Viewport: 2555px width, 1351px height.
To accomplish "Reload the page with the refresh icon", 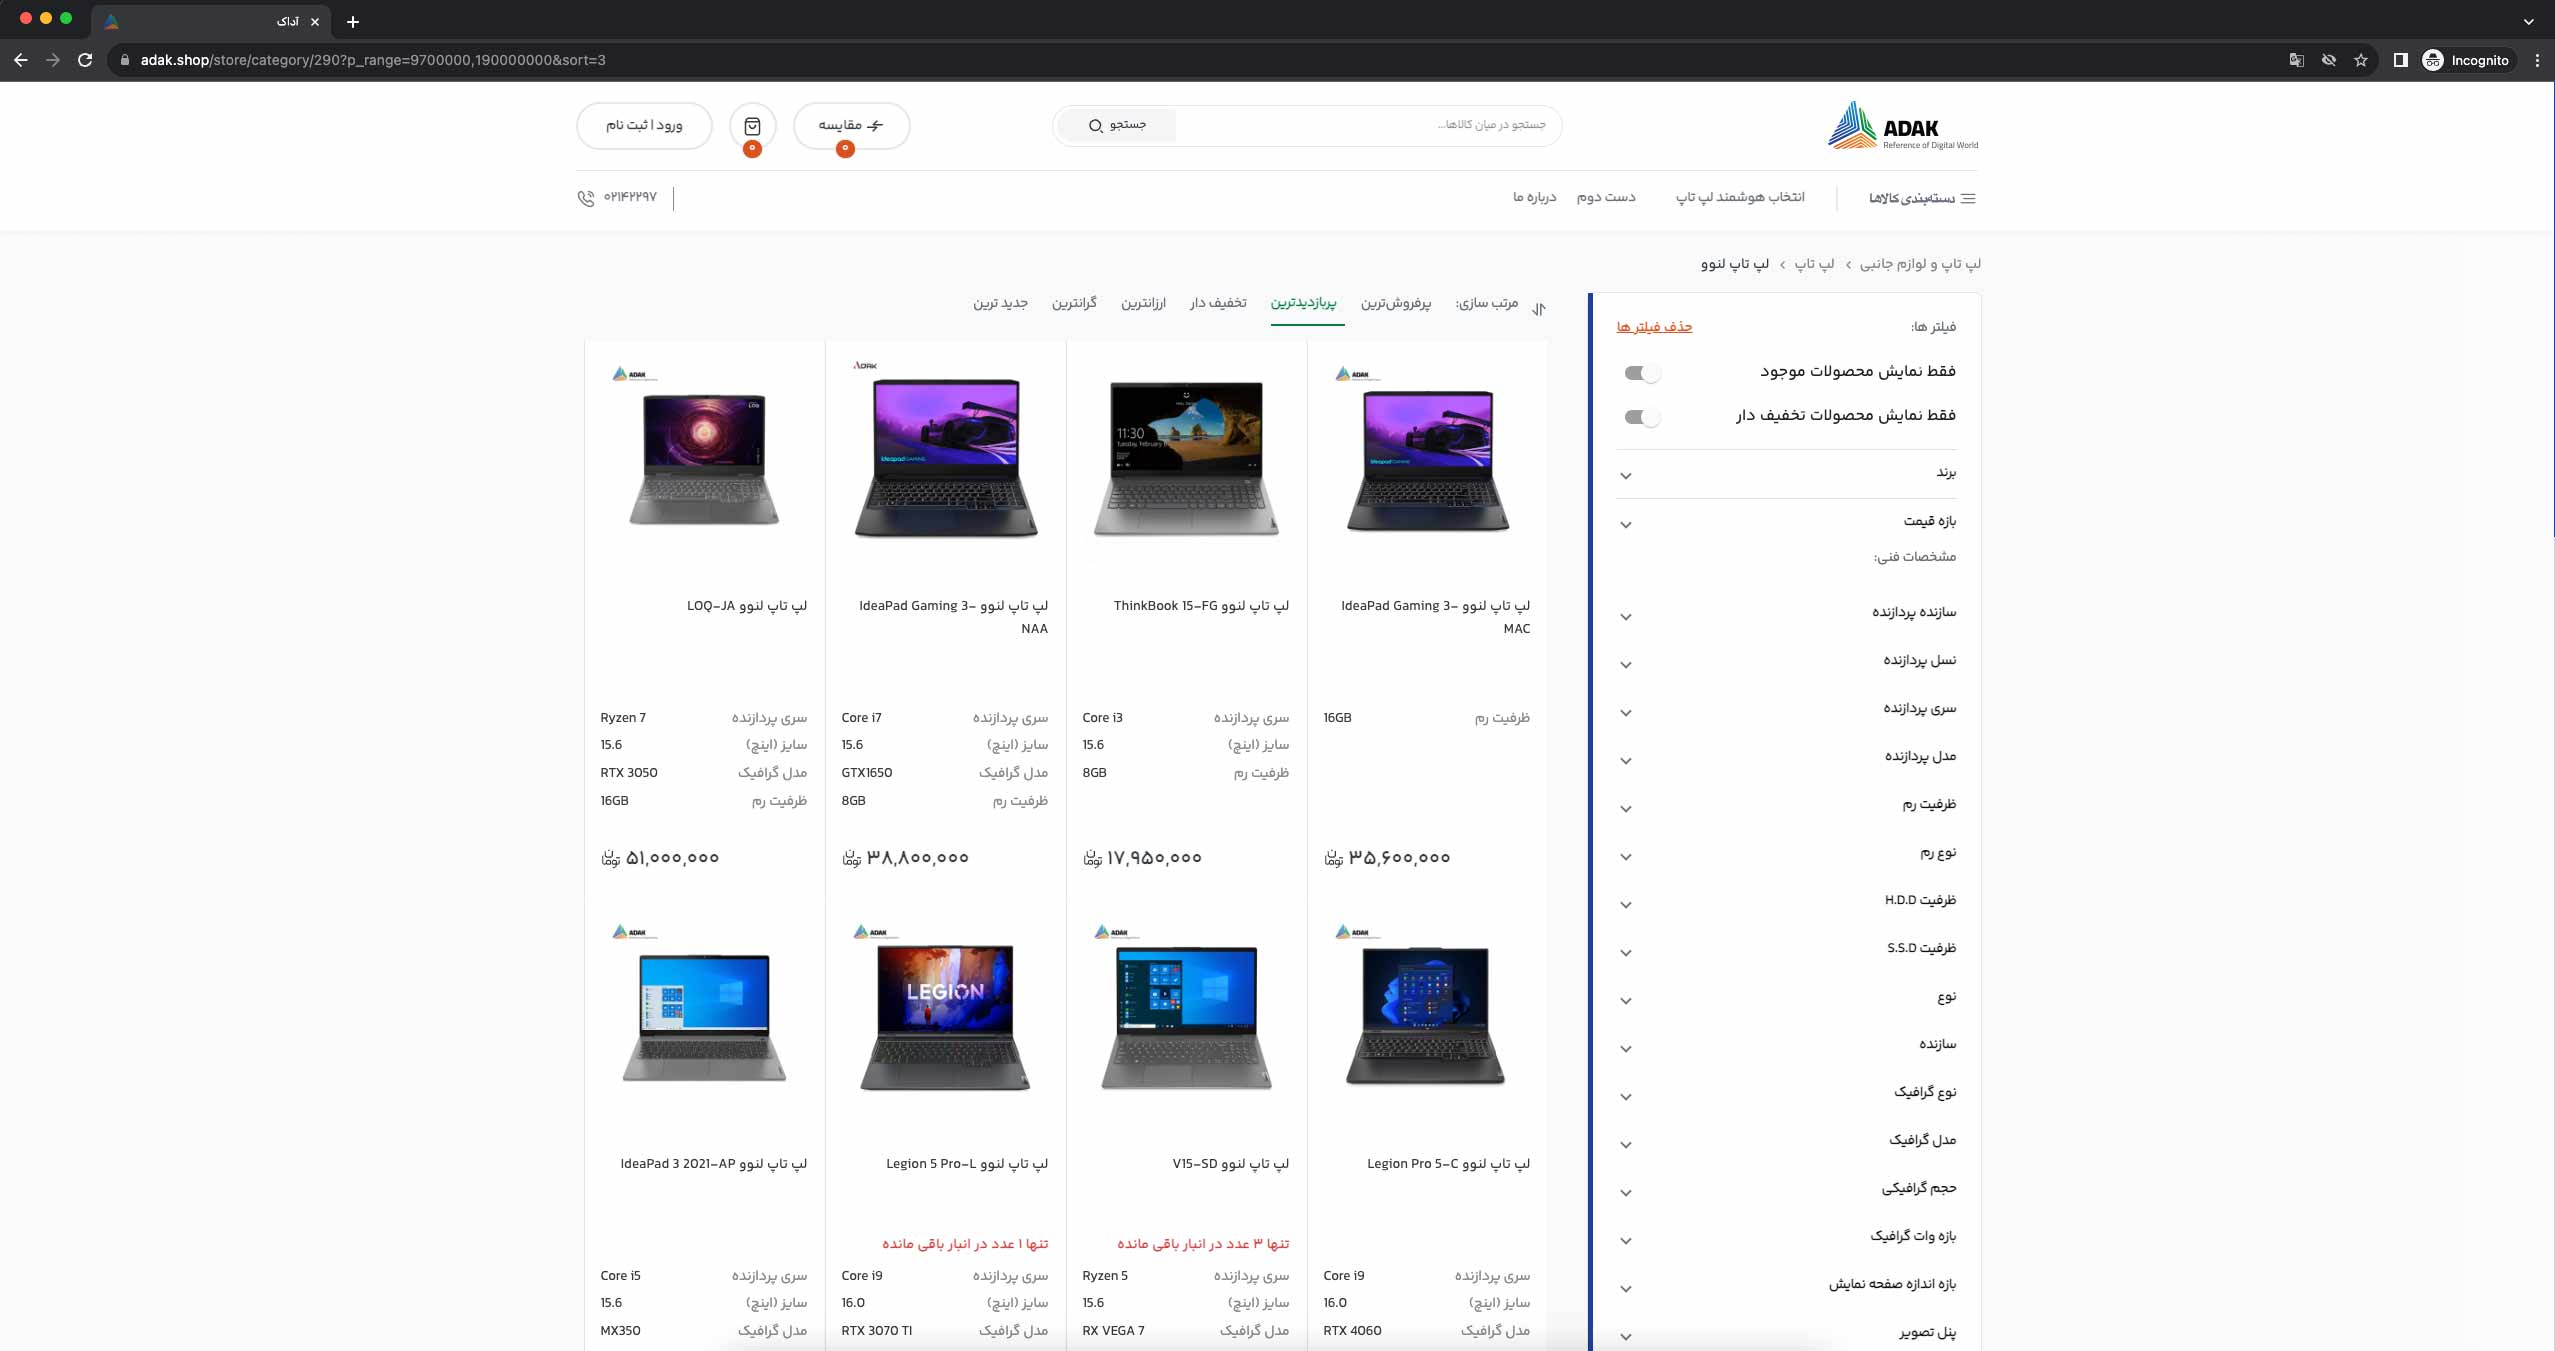I will pos(85,60).
